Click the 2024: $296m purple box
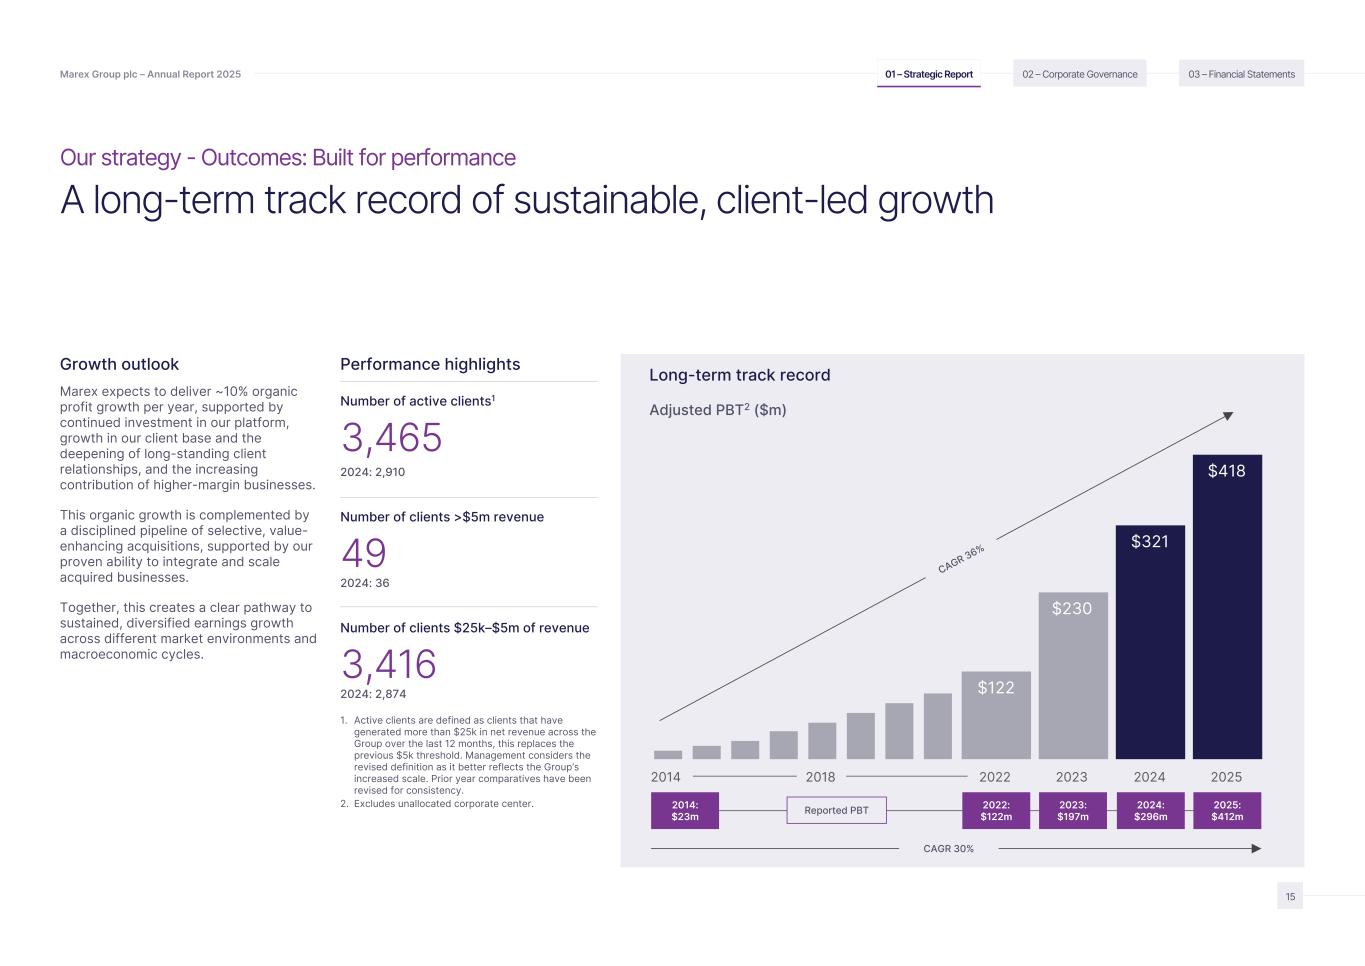This screenshot has height=966, width=1365. point(1149,810)
